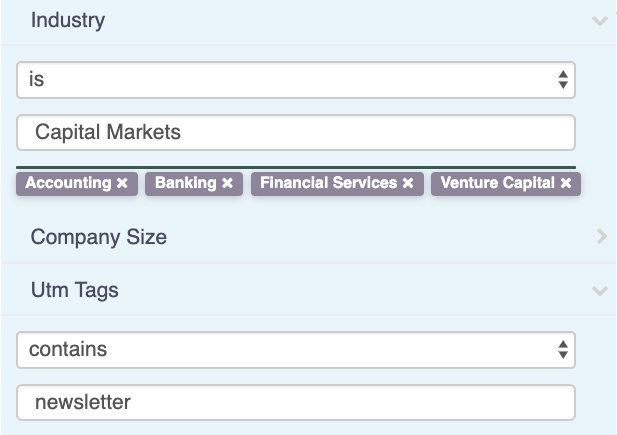This screenshot has height=435, width=617.
Task: Open the Industry 'is' operator dropdown
Action: (x=296, y=80)
